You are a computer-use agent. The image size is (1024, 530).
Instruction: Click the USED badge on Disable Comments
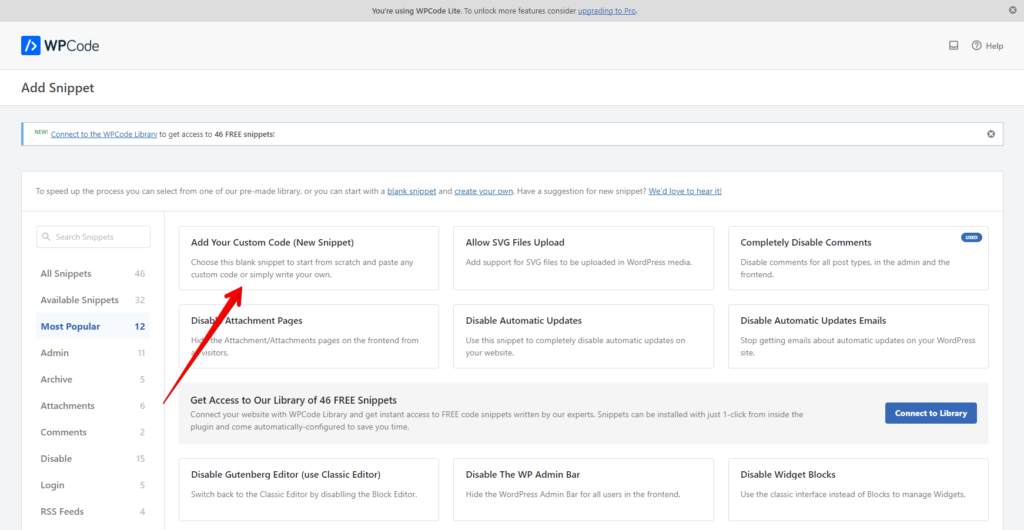pos(972,238)
